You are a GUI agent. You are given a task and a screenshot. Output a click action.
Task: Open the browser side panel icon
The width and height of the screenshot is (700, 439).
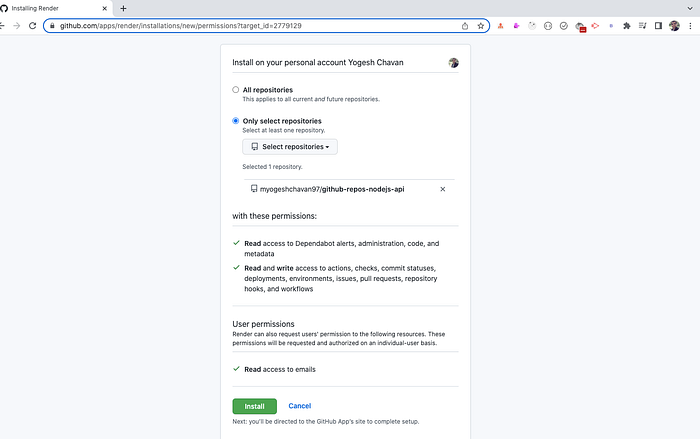click(x=658, y=26)
